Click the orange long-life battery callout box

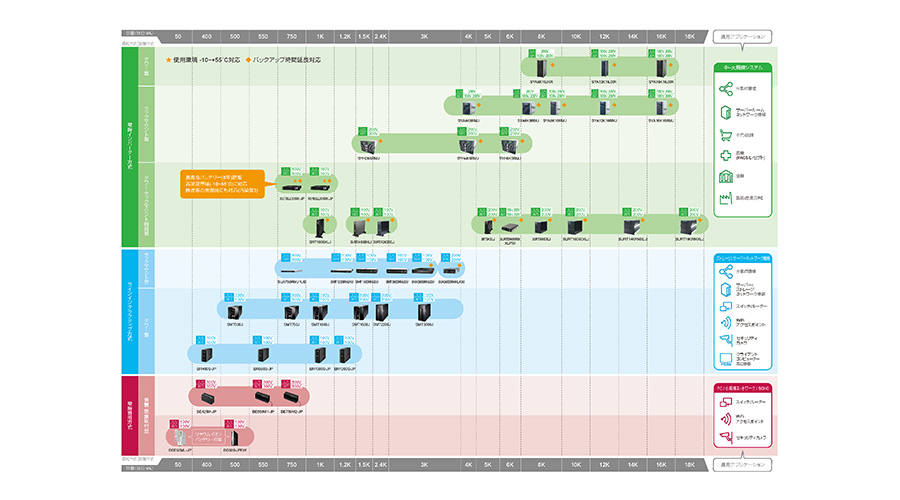pos(222,184)
